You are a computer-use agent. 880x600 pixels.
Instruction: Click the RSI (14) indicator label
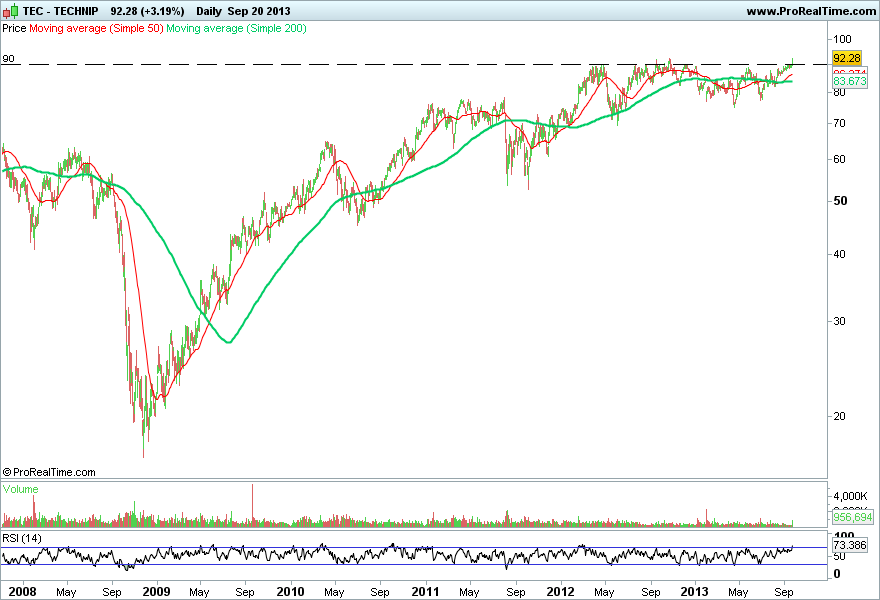[22, 538]
